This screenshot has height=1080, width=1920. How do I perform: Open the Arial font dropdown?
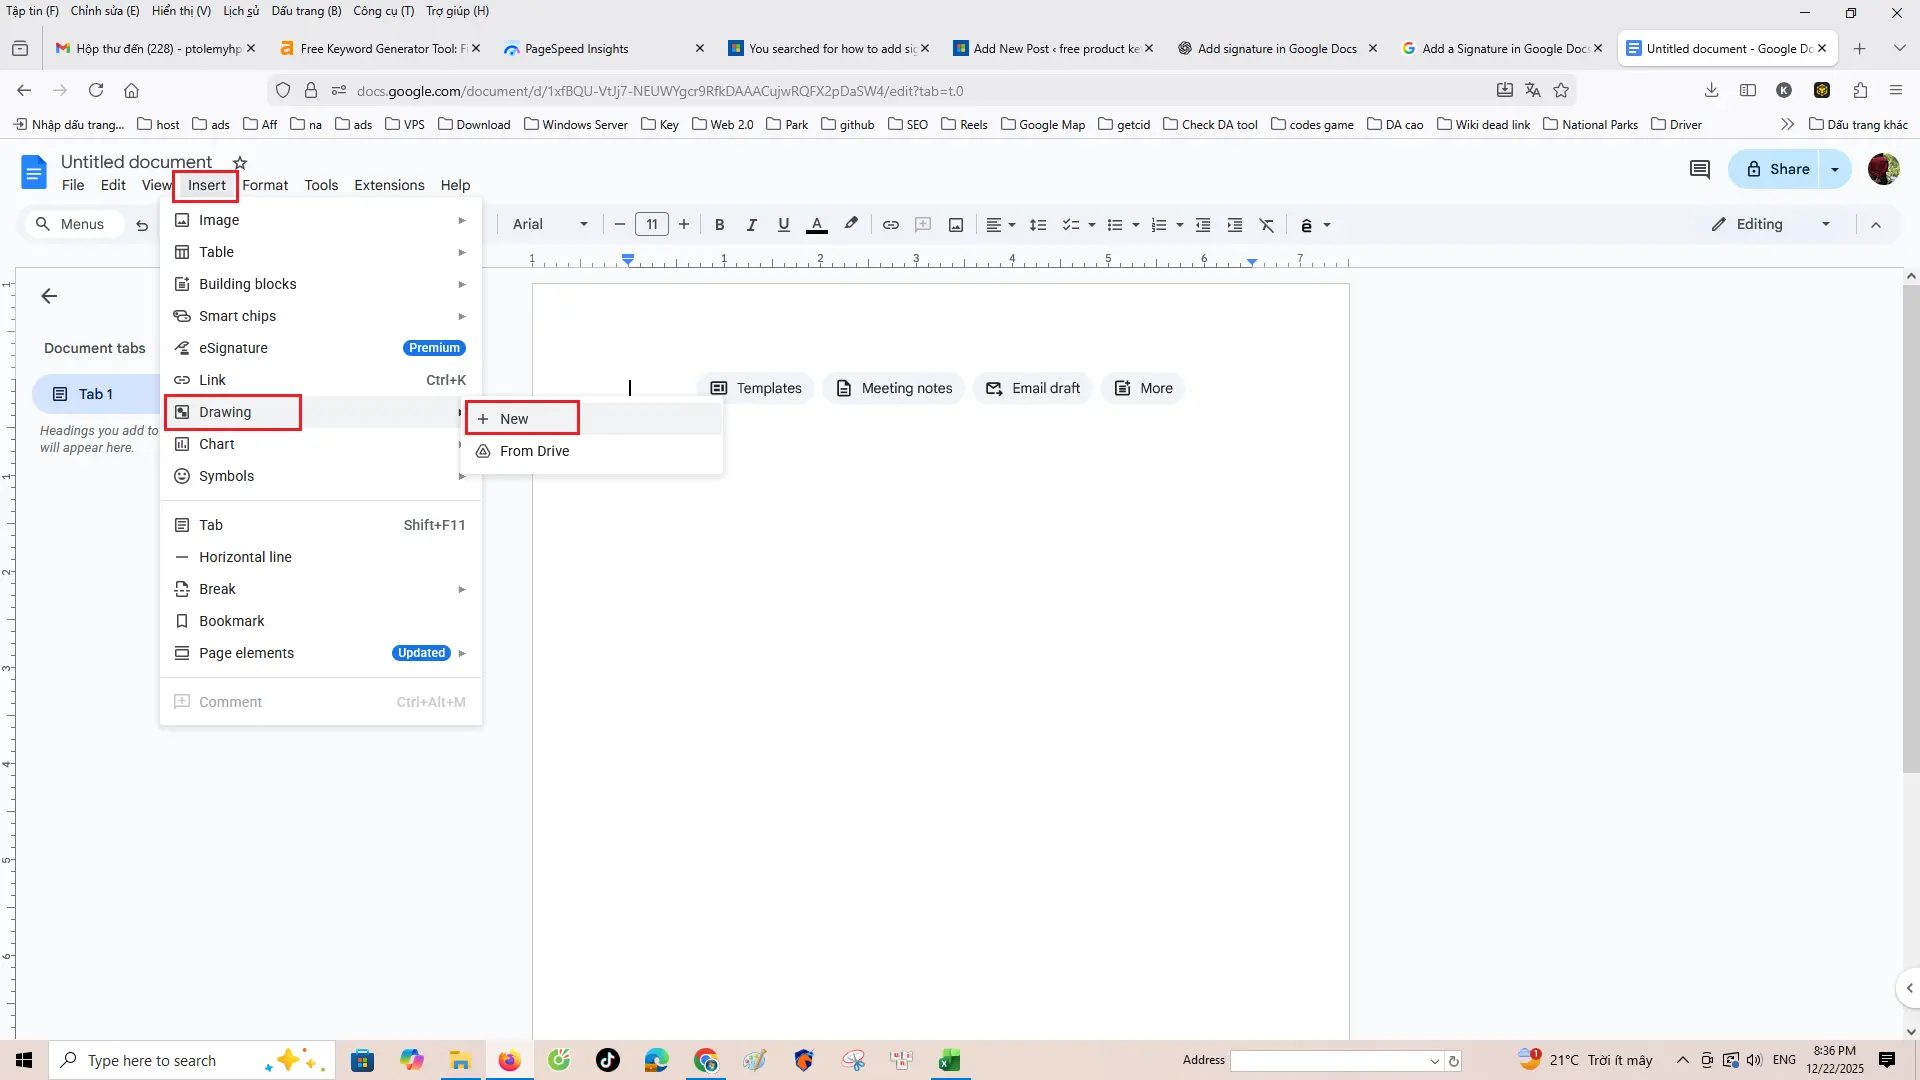point(549,225)
